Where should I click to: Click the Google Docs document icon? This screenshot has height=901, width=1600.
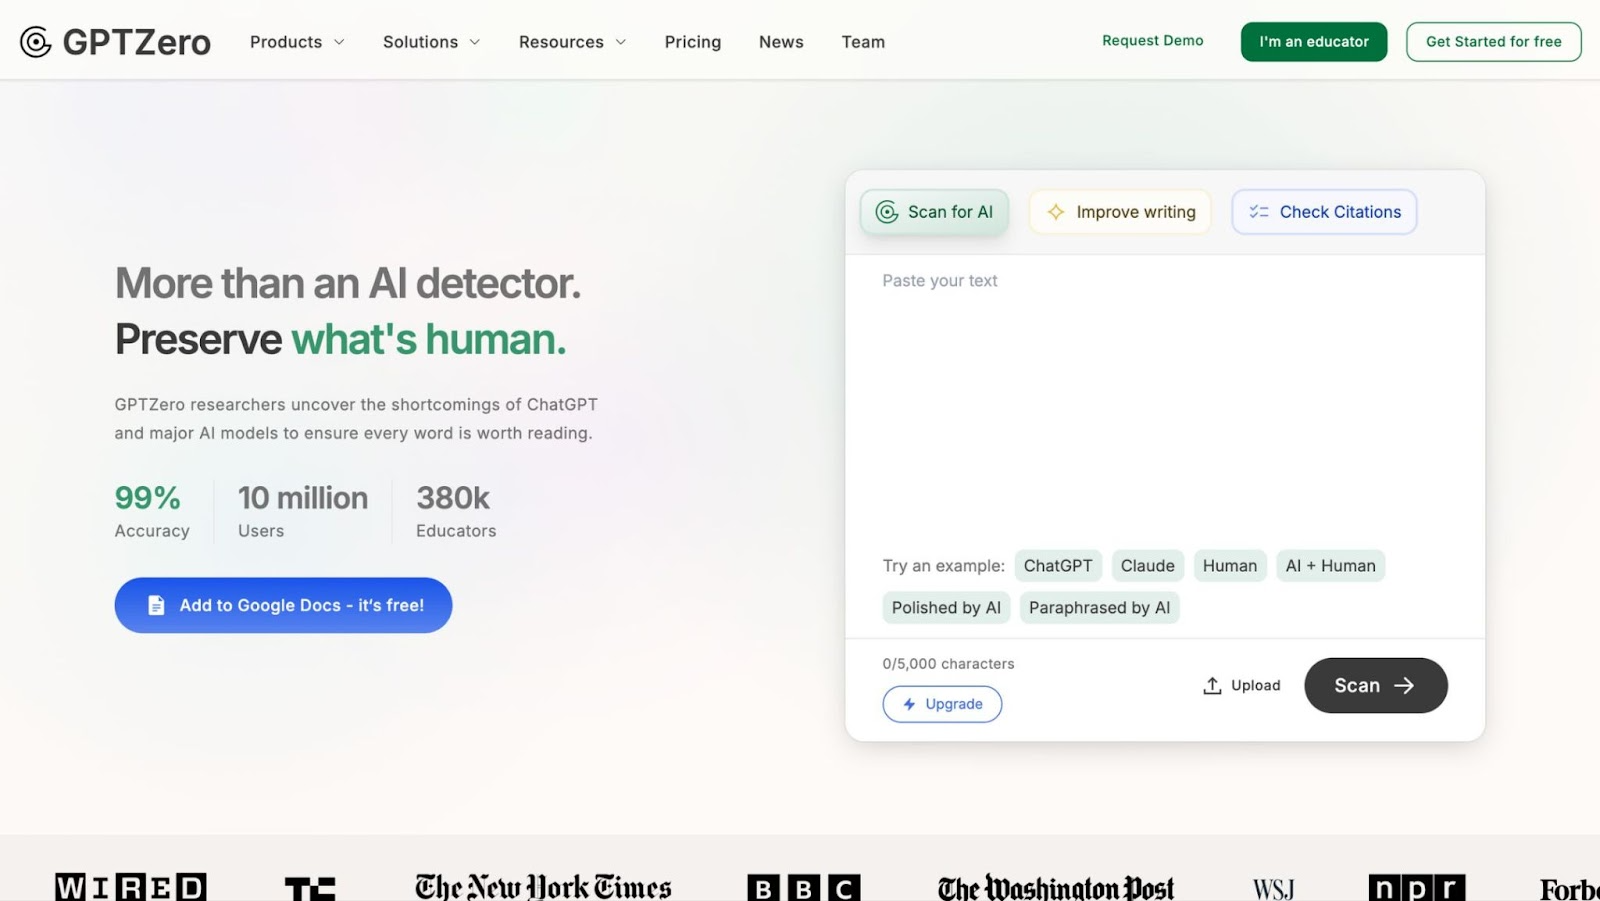tap(156, 605)
